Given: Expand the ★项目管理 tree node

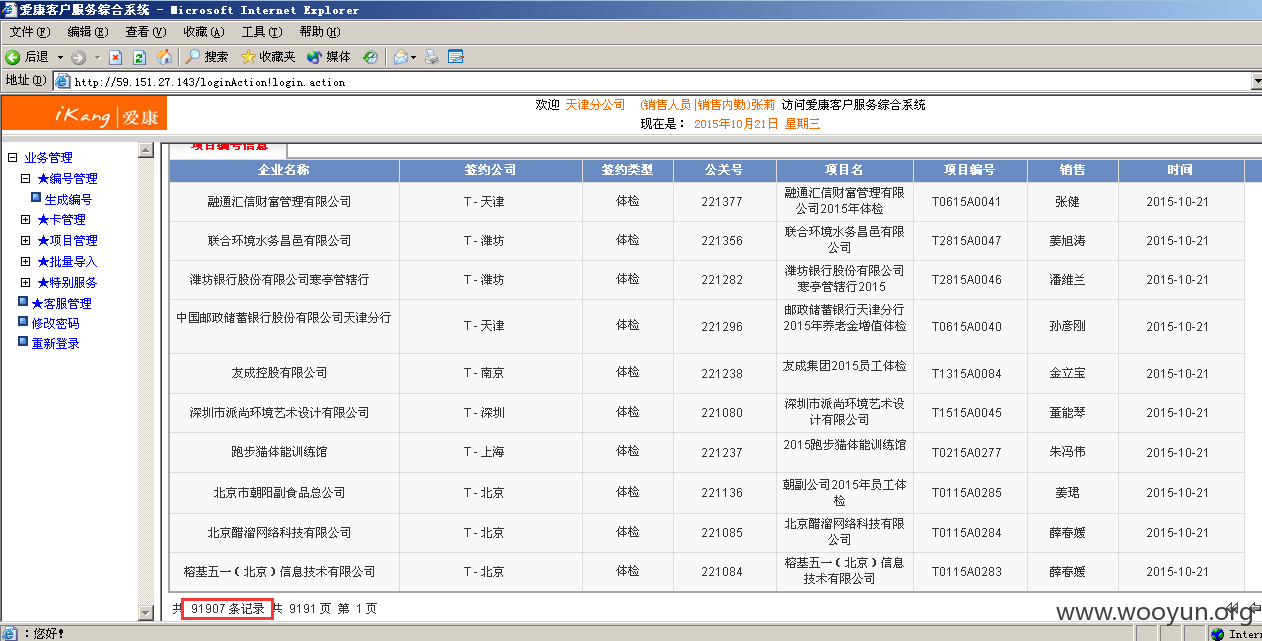Looking at the screenshot, I should [x=25, y=240].
